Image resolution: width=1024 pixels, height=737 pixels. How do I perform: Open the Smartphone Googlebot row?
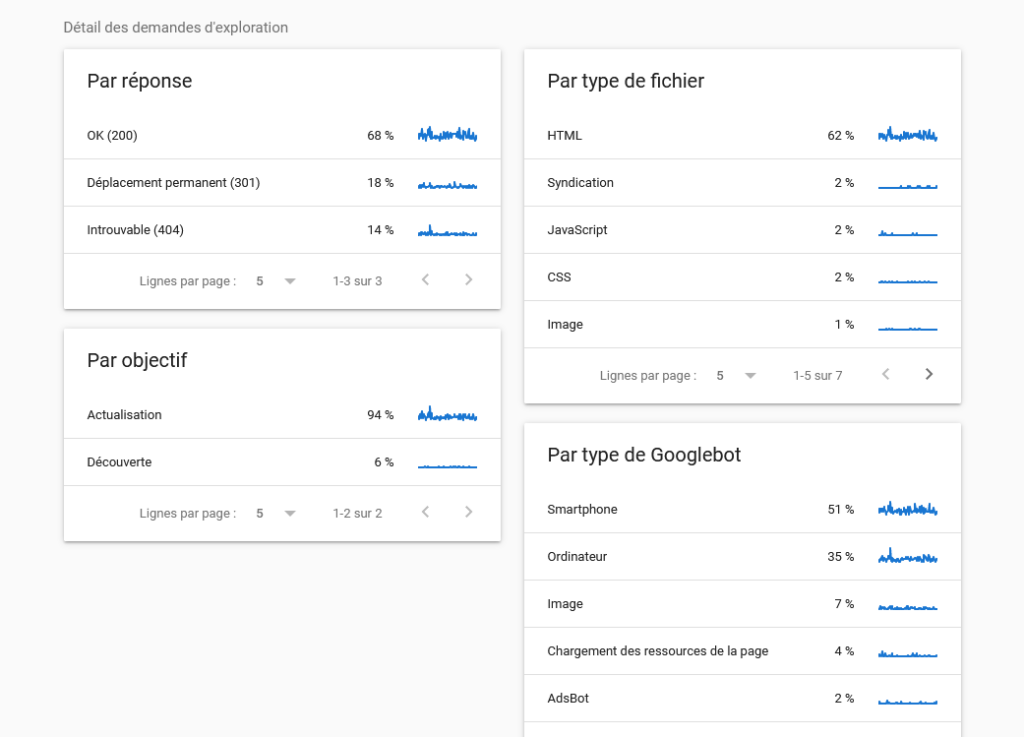[x=742, y=509]
